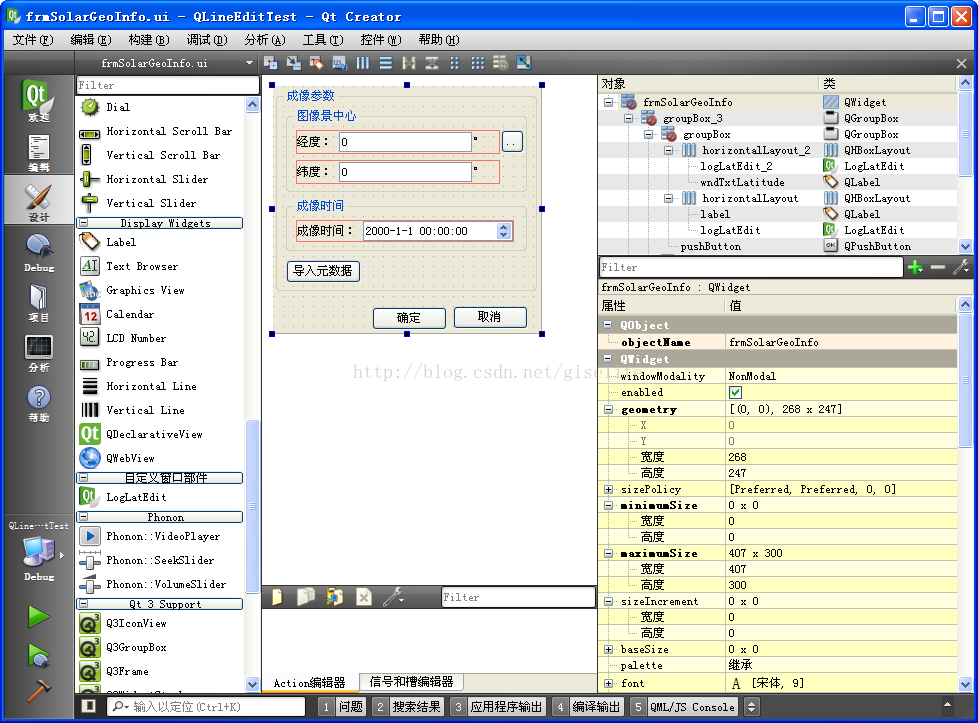Apply horizontal layout from the form toolbar
This screenshot has width=978, height=723.
362,63
